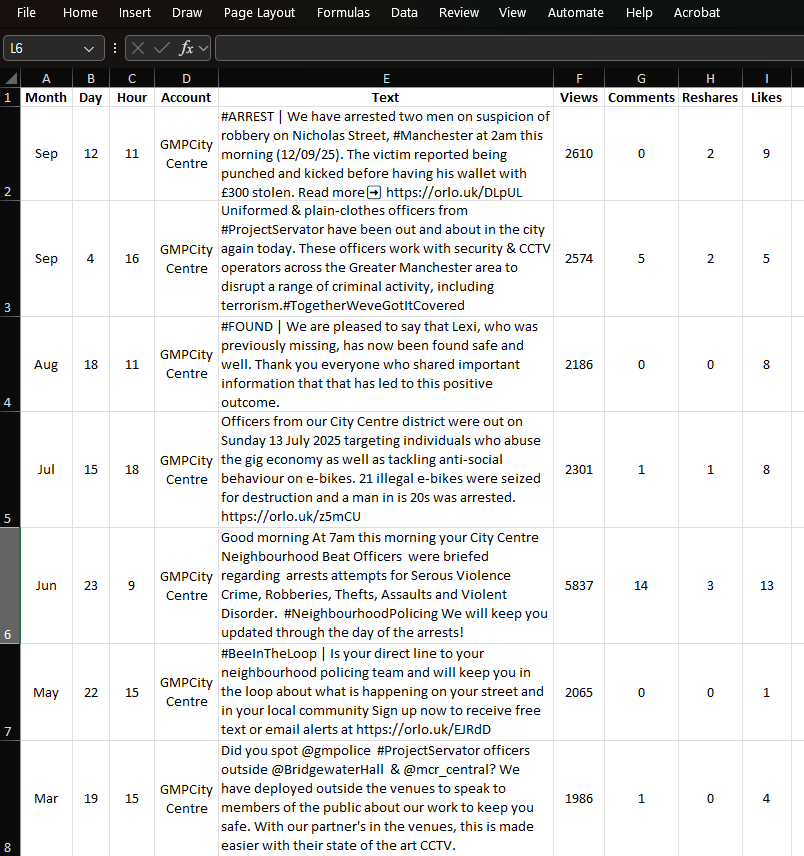Switch to the Formulas tab
Screen dimensions: 804x856
pos(343,13)
